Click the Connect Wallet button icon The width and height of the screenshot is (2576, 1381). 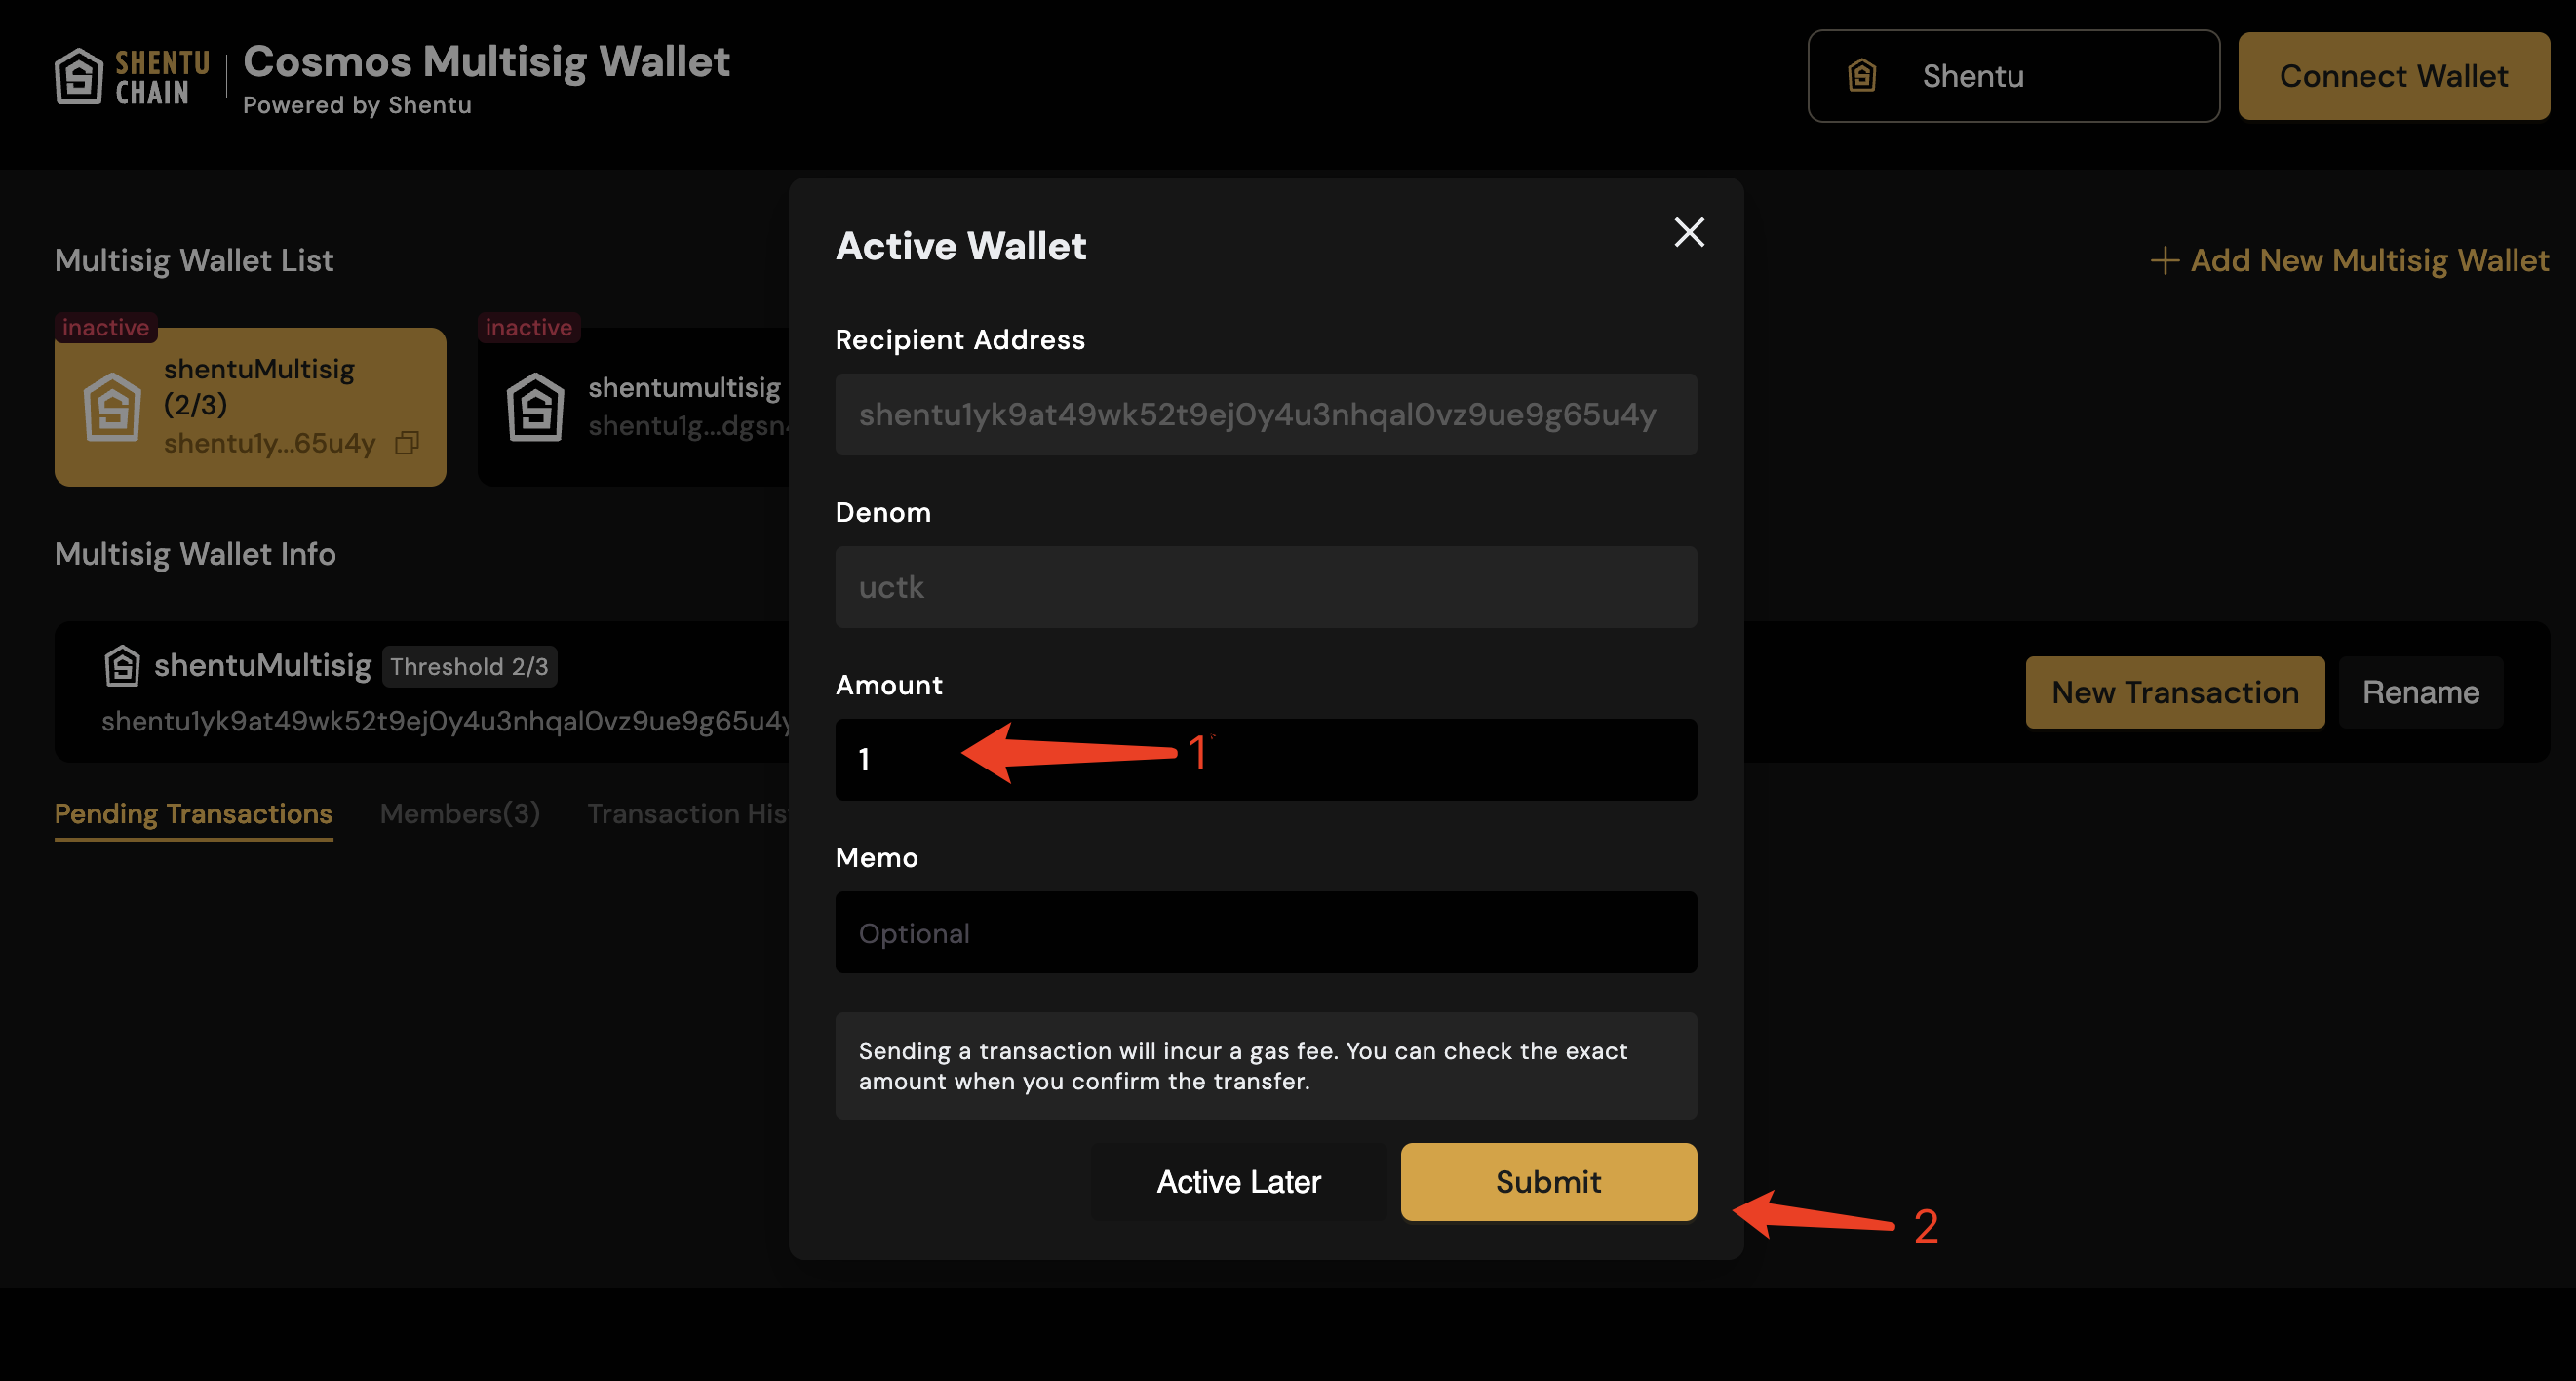[x=2394, y=75]
